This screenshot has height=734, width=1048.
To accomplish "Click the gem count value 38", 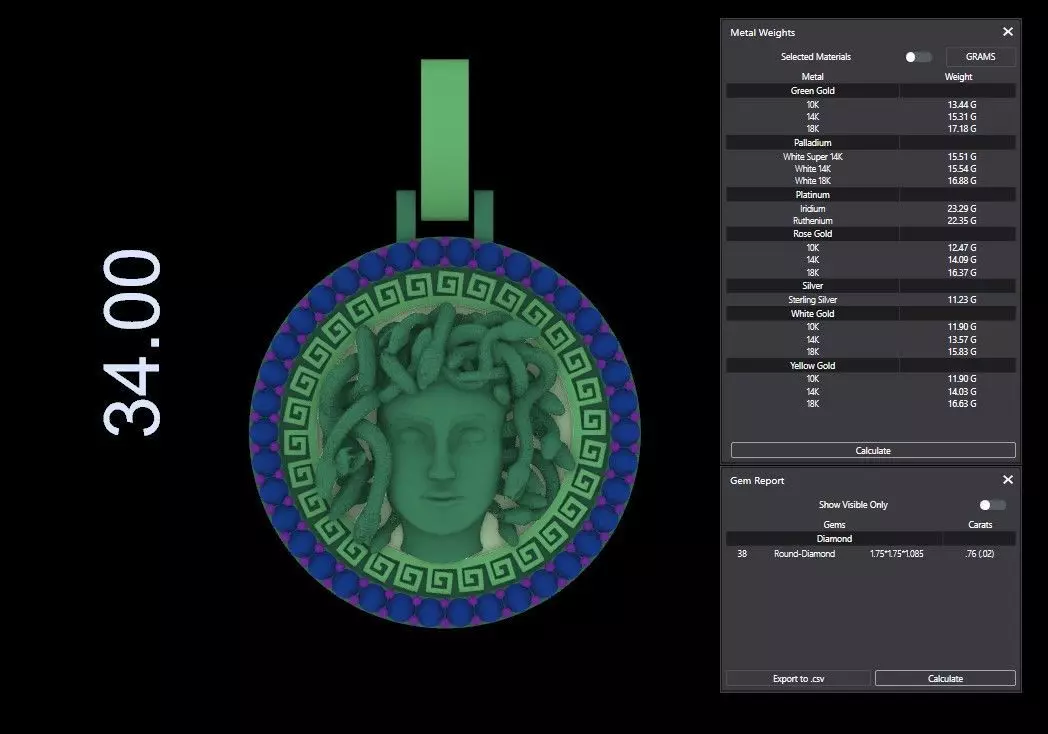I will click(742, 554).
